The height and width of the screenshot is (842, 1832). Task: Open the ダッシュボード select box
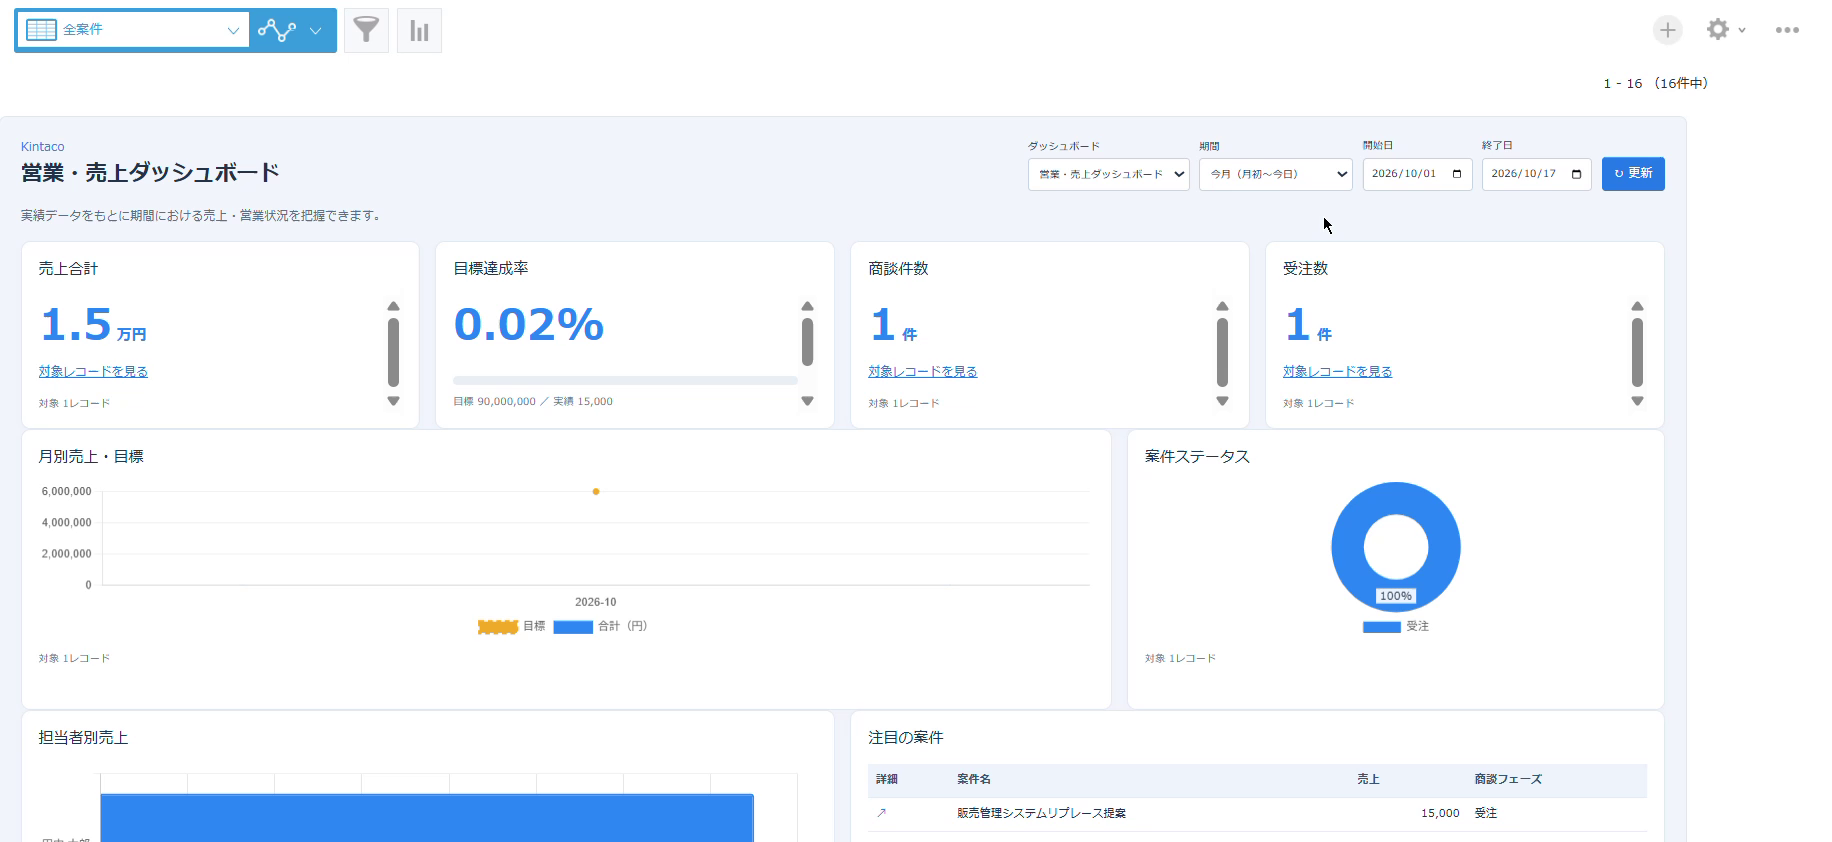point(1108,174)
